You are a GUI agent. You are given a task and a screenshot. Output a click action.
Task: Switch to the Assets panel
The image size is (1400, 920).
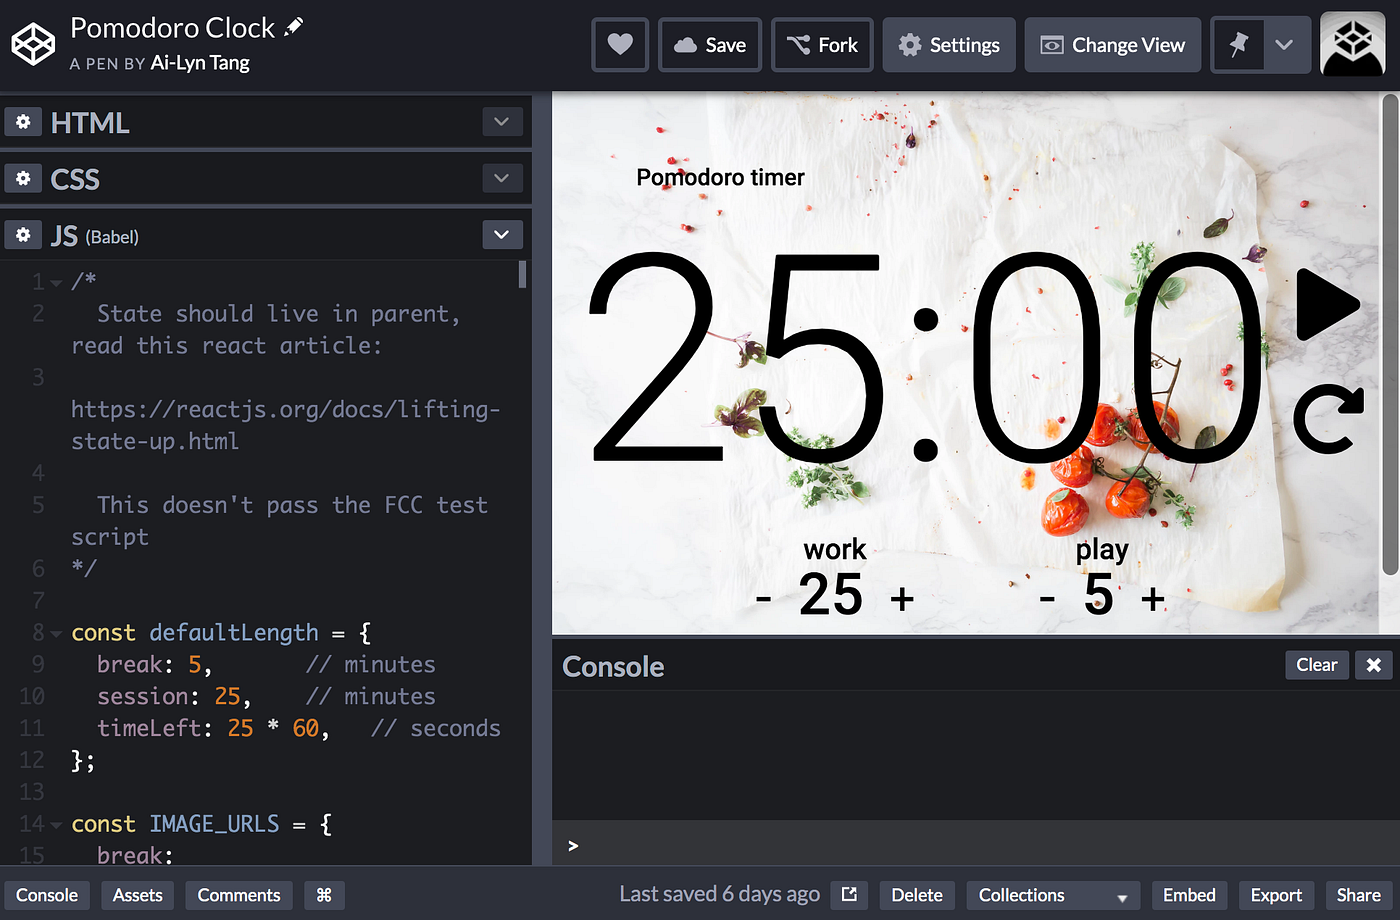[x=137, y=895]
